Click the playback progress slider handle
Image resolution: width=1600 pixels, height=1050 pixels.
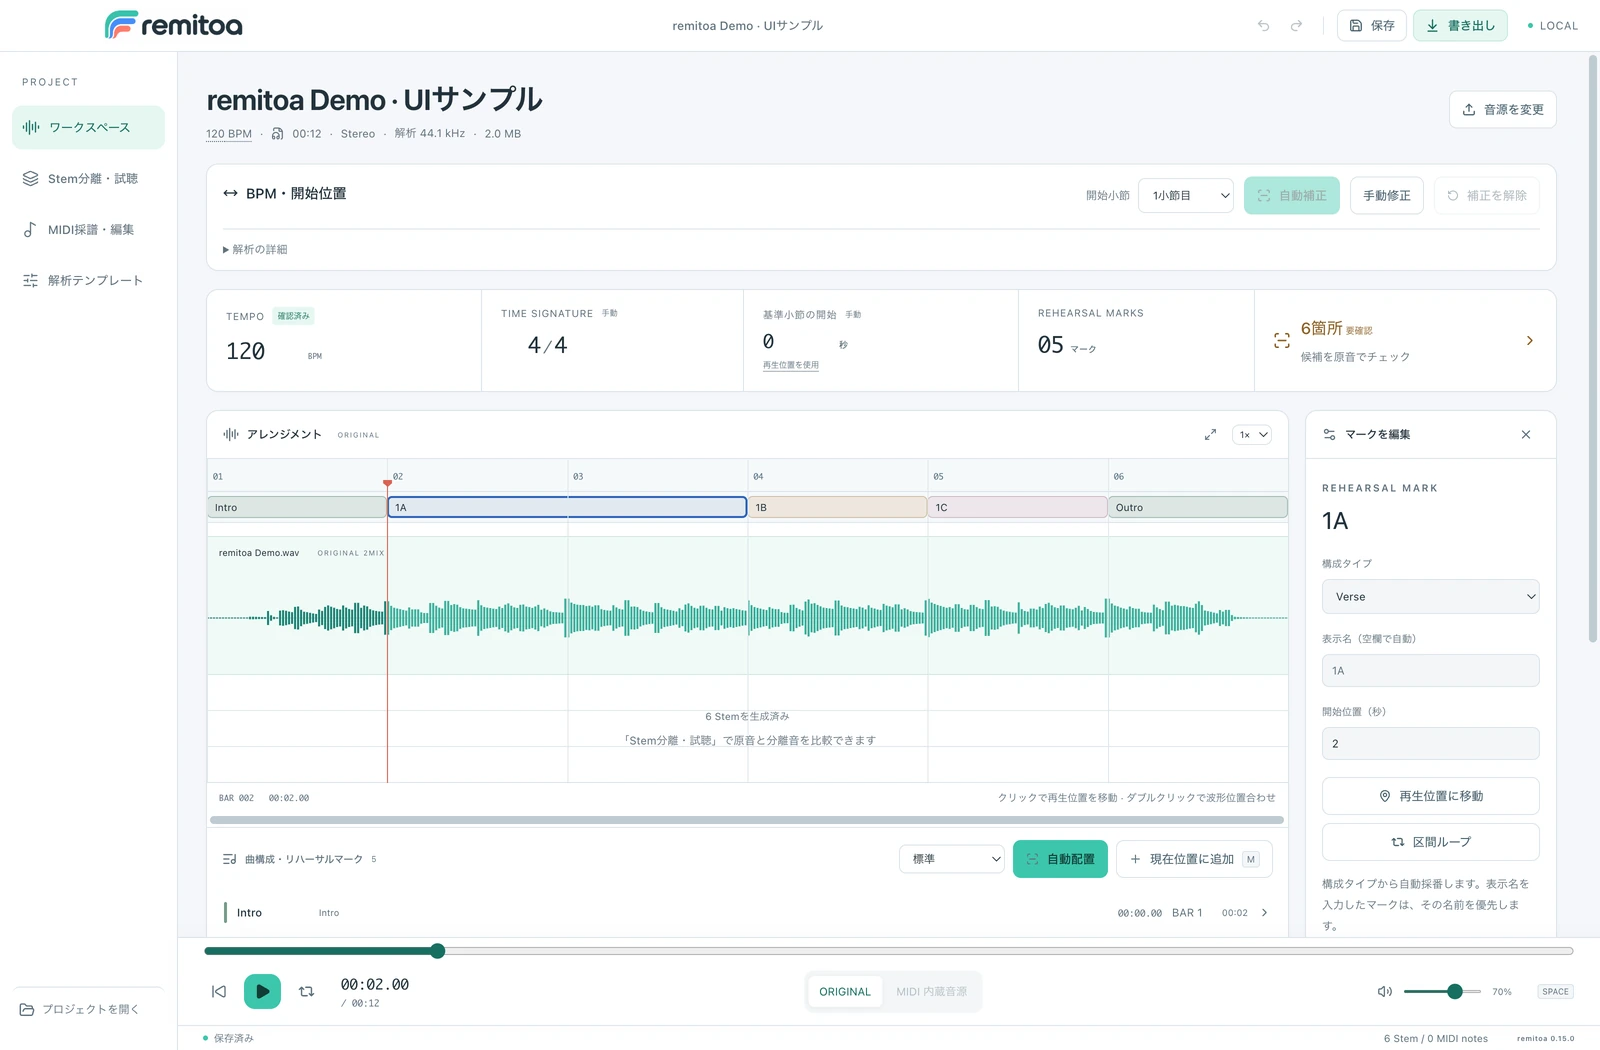pos(438,951)
